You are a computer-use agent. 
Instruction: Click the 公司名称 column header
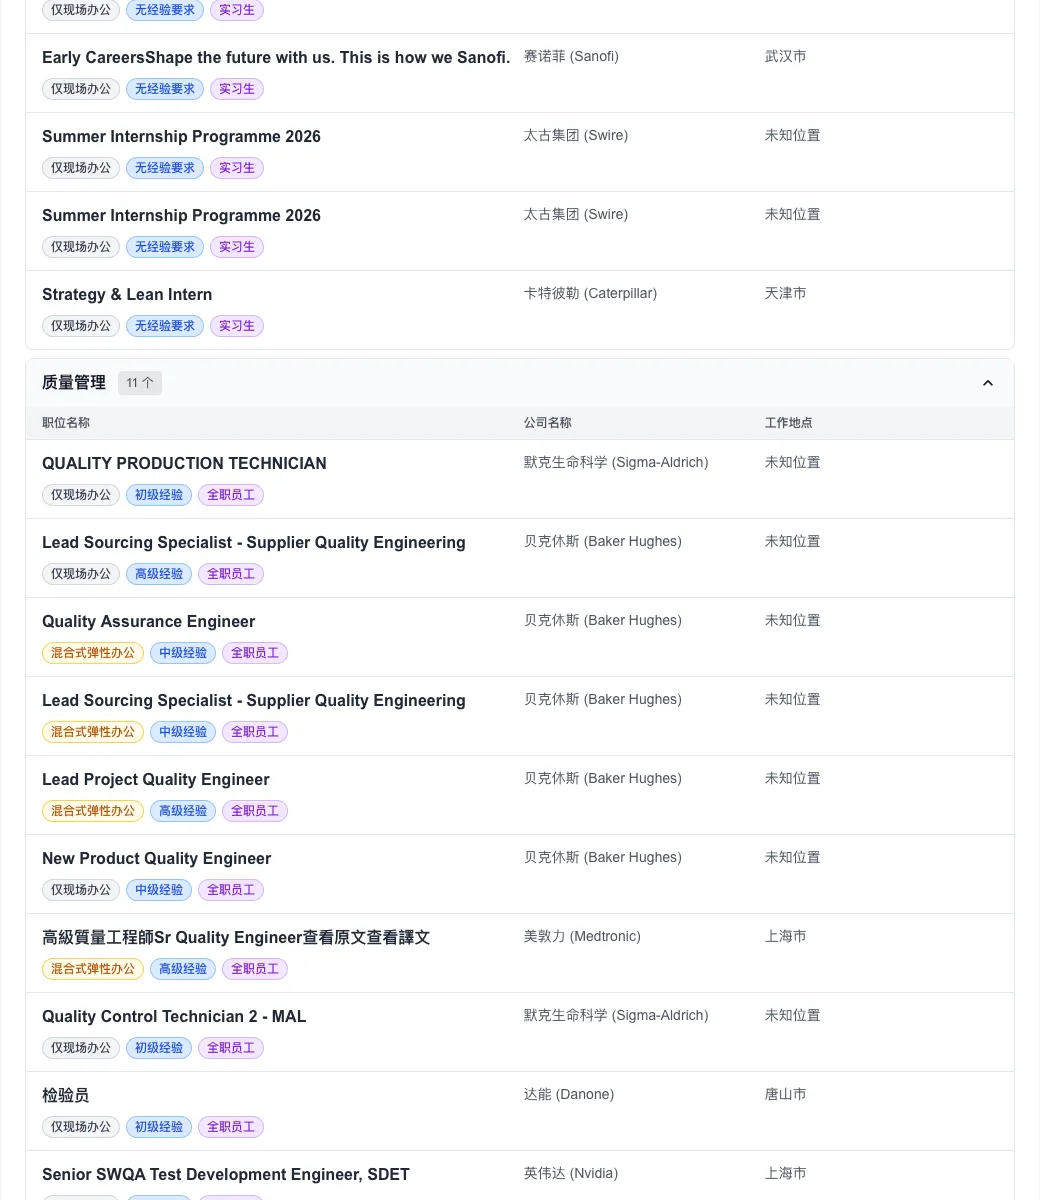click(x=548, y=423)
